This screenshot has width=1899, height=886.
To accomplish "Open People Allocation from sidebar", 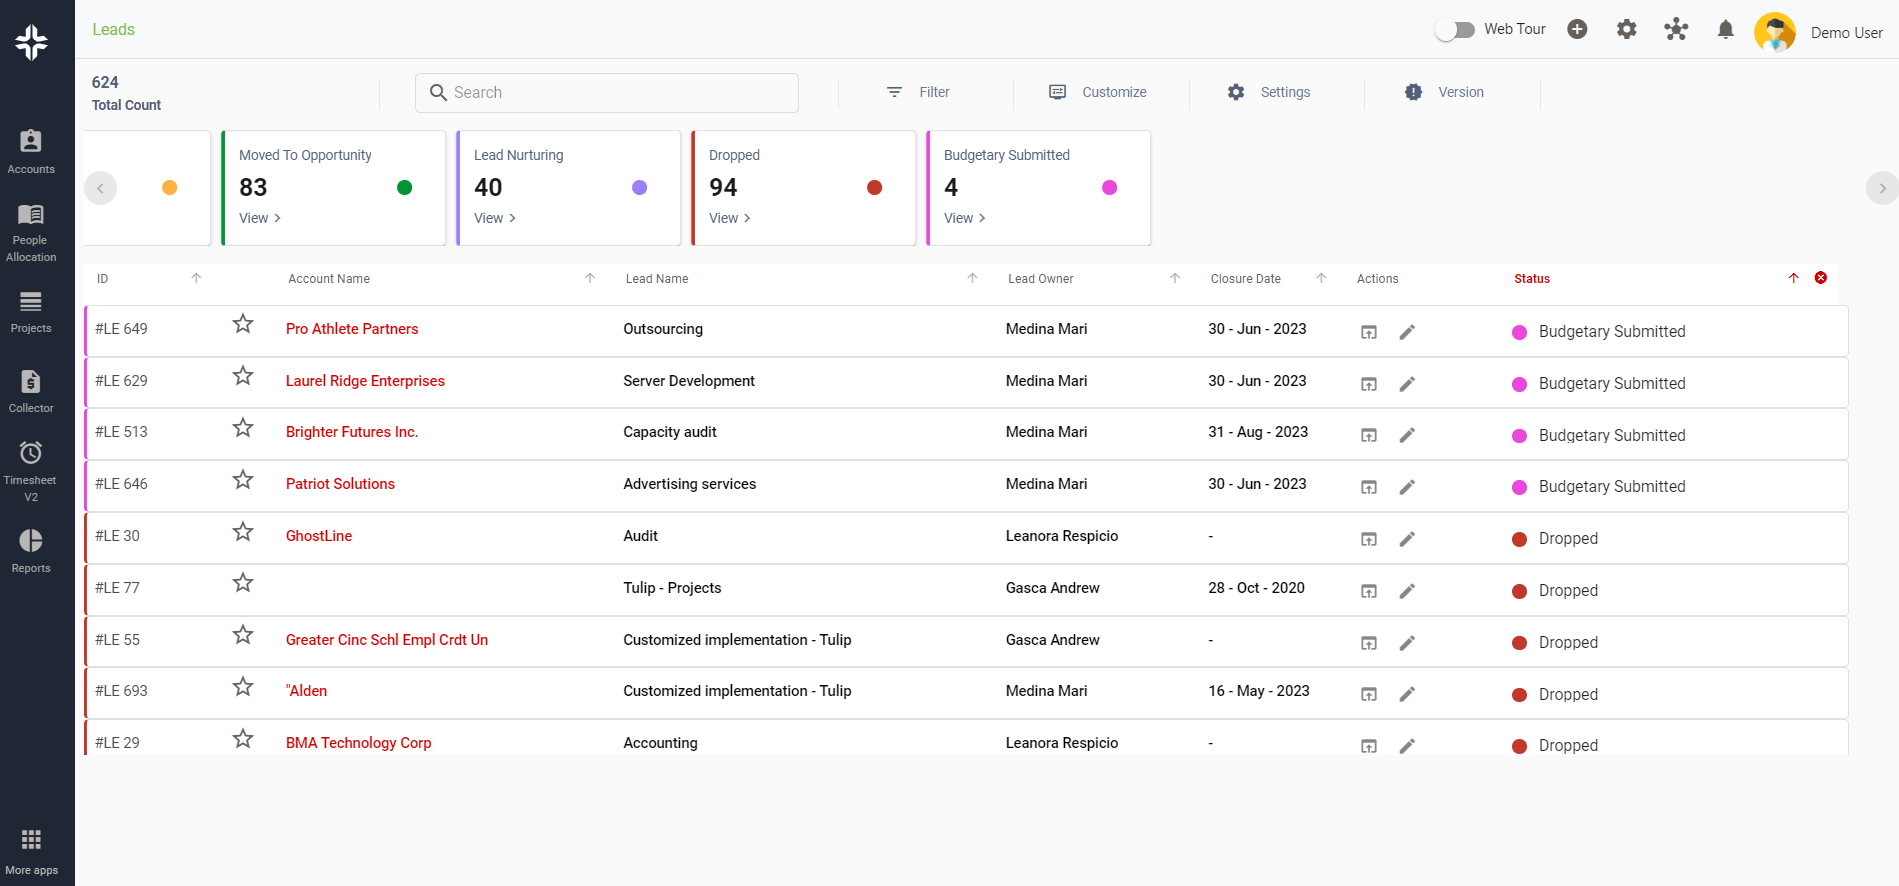I will pos(31,232).
